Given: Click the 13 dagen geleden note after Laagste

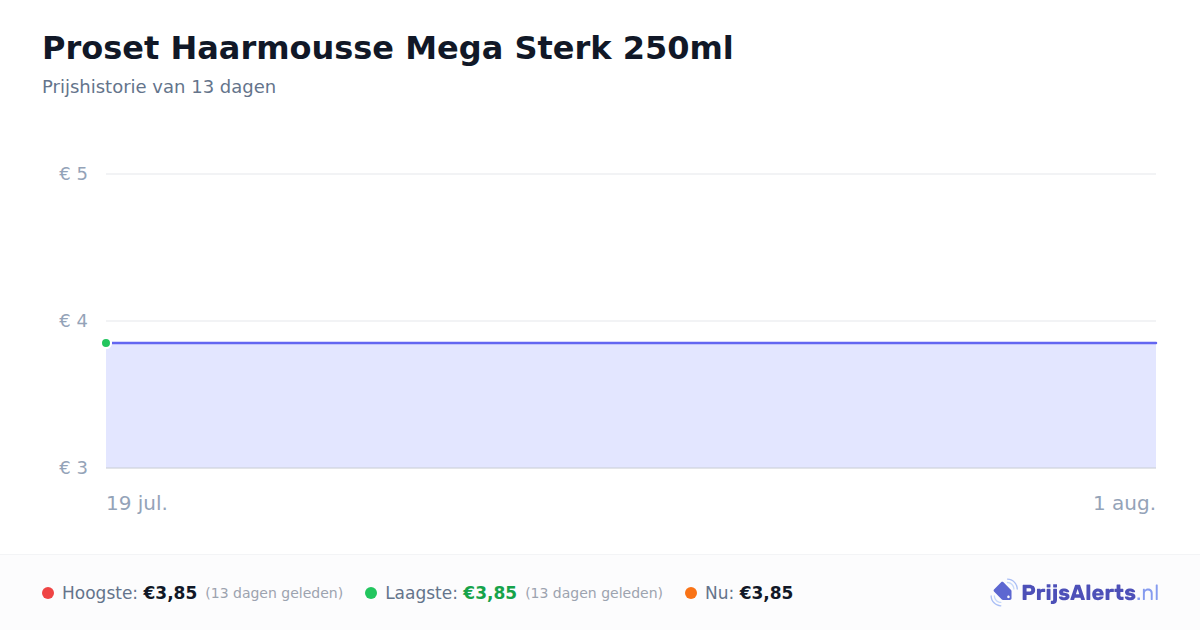Looking at the screenshot, I should [594, 593].
